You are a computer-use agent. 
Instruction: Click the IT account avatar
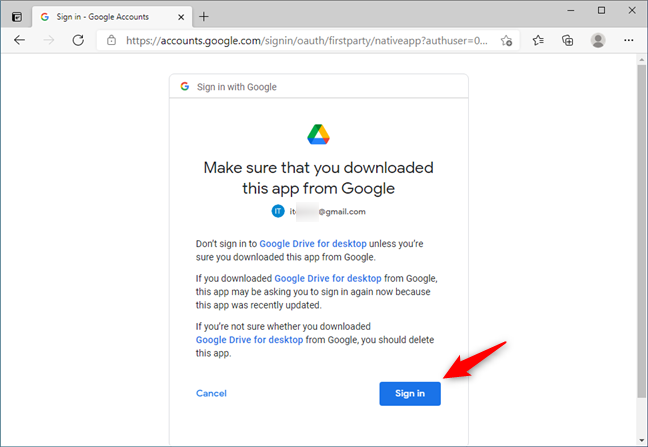click(x=278, y=211)
